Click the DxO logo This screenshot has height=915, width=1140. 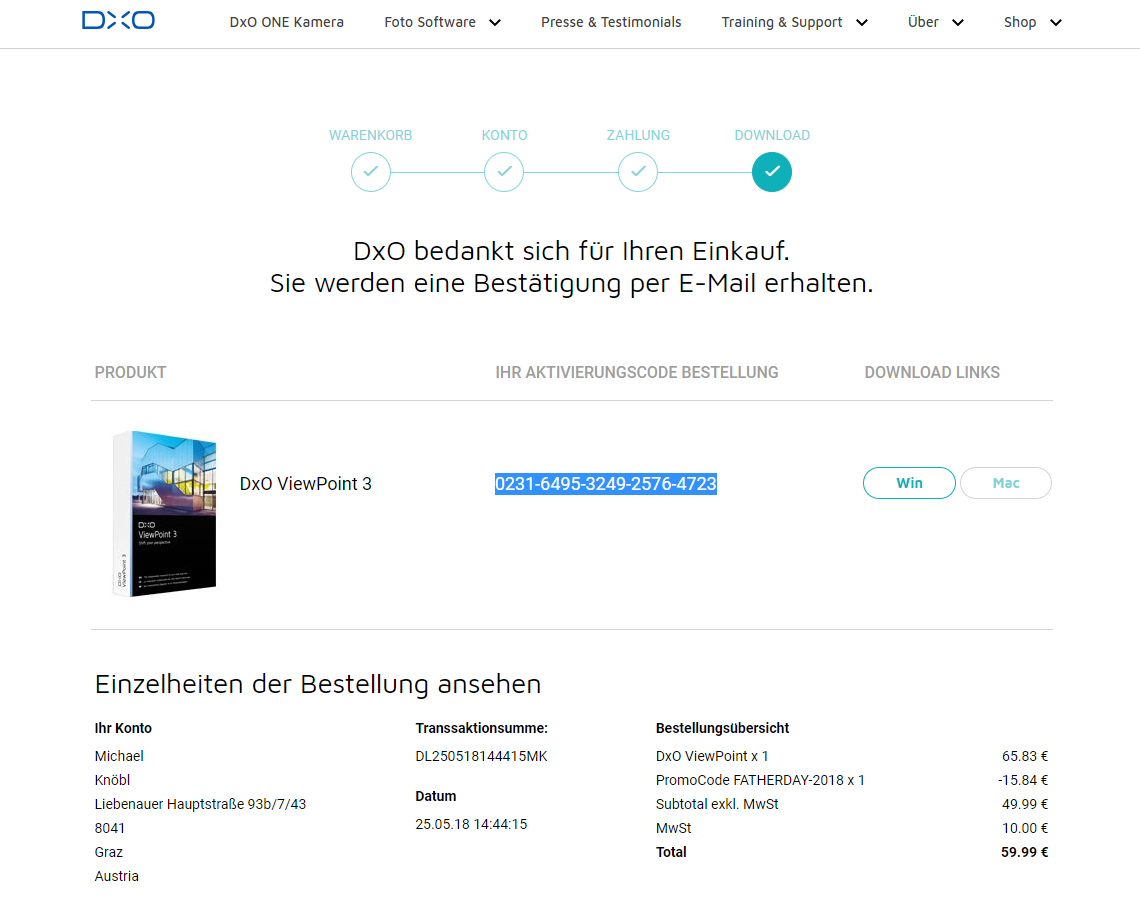(x=119, y=20)
